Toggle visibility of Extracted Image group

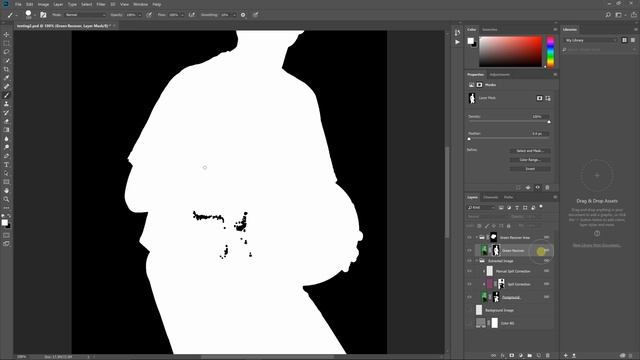[x=469, y=260]
